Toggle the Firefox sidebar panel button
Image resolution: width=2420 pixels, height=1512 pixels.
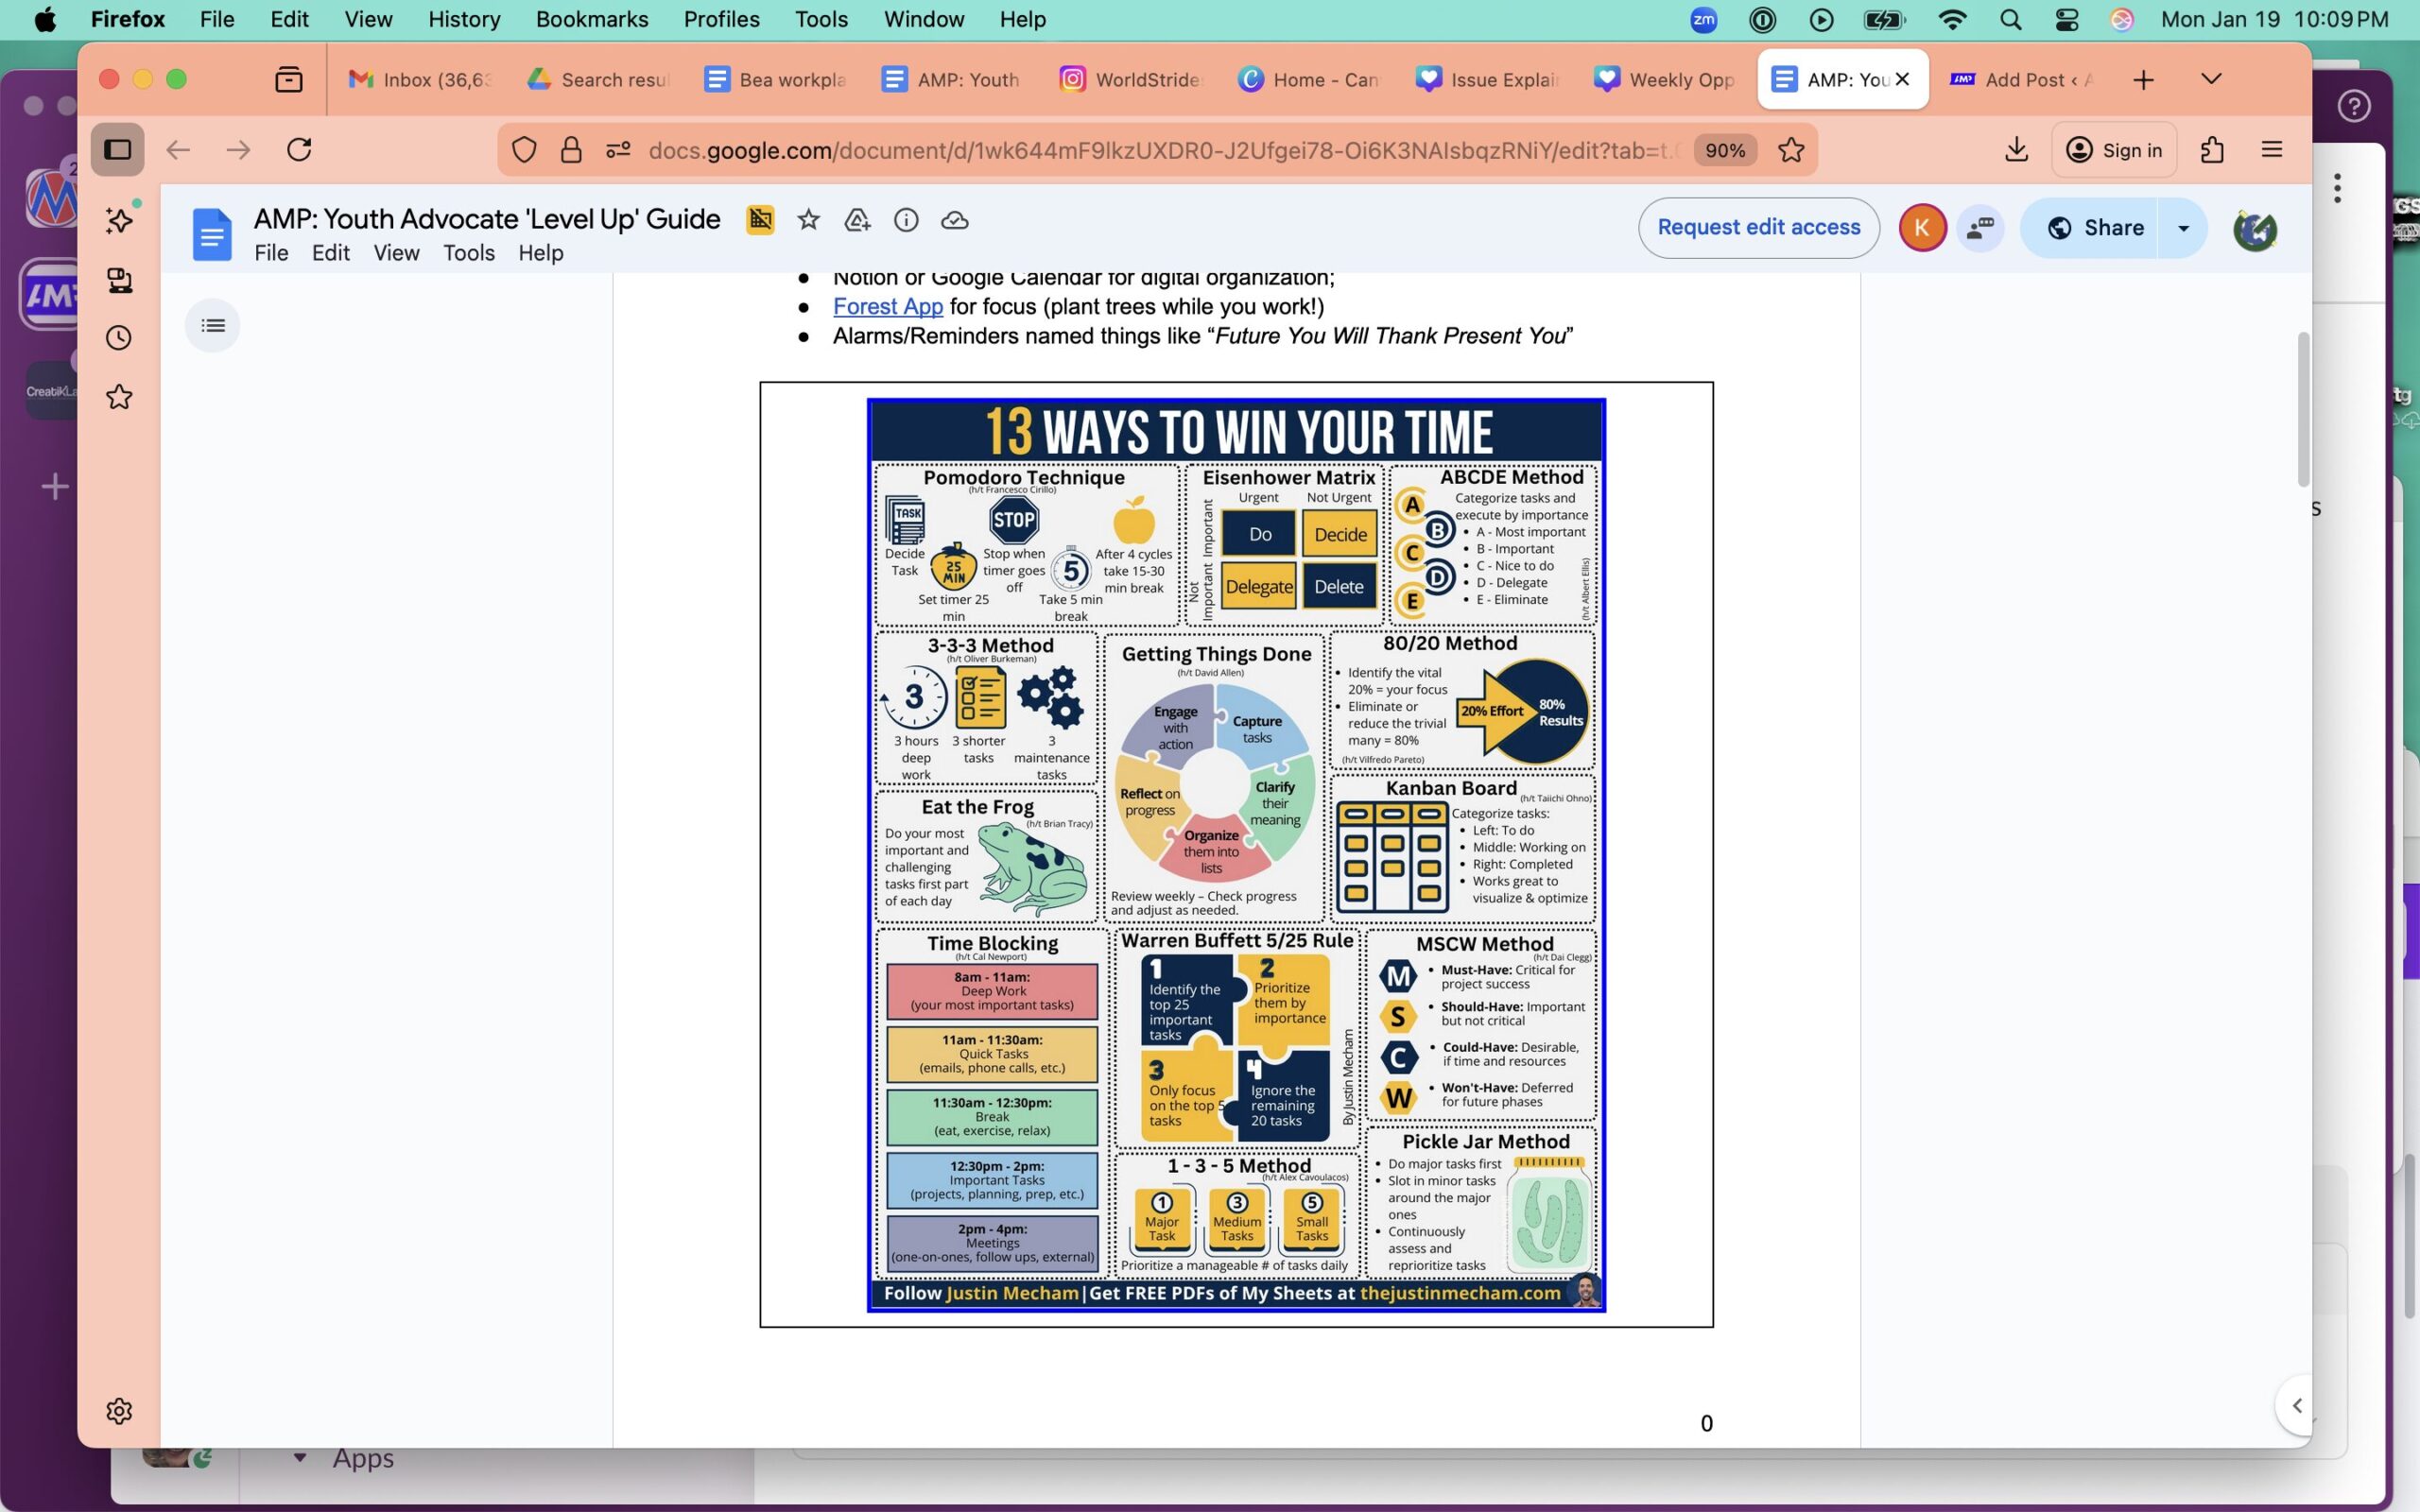(118, 150)
